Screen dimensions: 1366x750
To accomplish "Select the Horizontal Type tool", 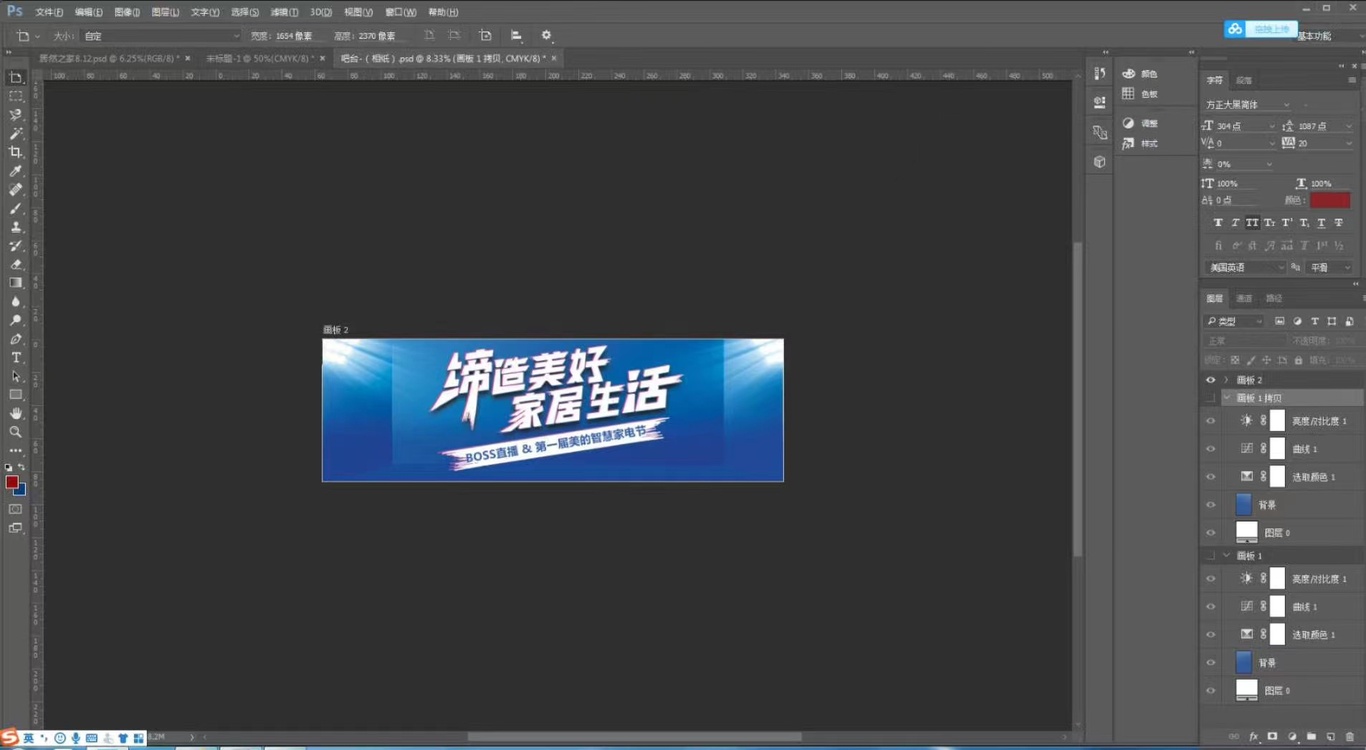I will coord(16,358).
